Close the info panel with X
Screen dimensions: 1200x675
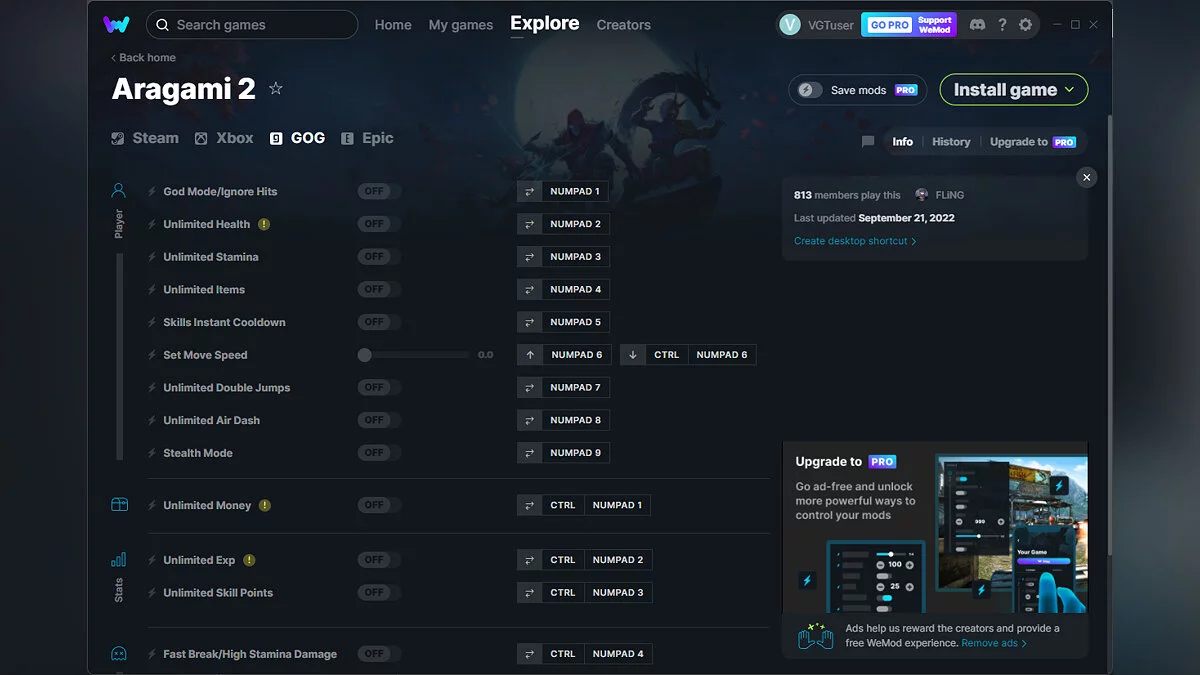coord(1087,177)
